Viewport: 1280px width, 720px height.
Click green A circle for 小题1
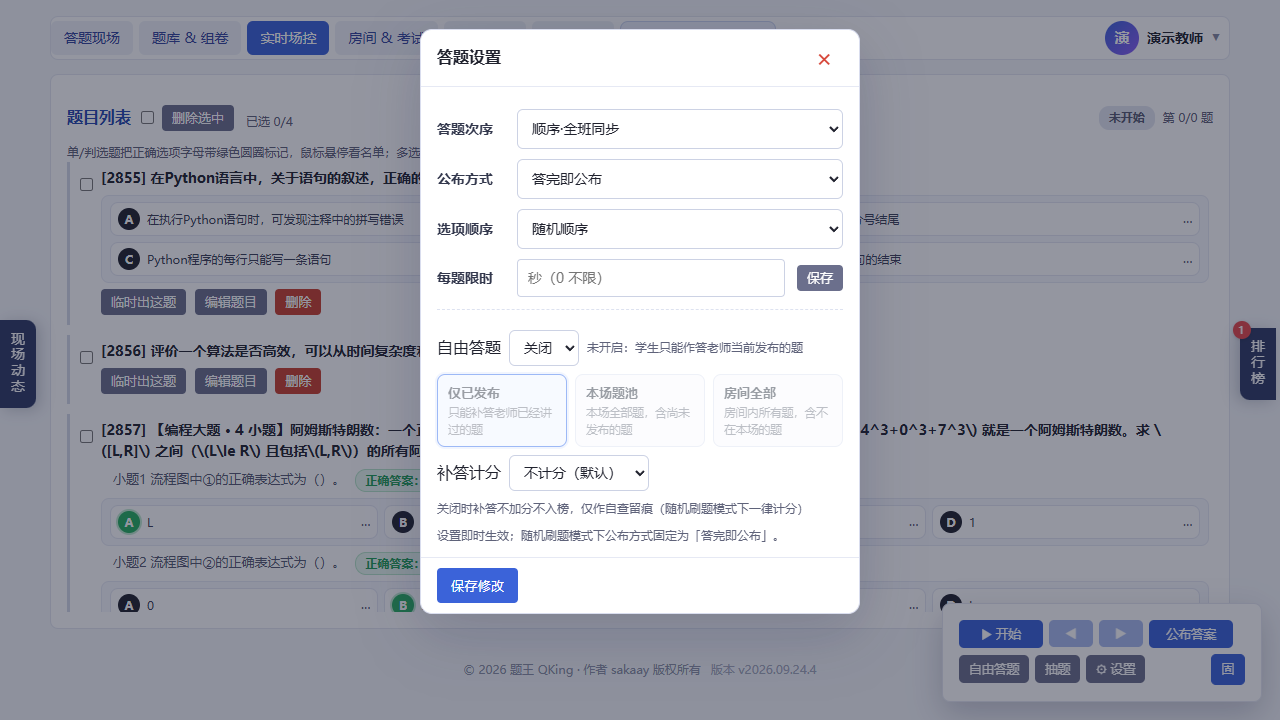(128, 522)
